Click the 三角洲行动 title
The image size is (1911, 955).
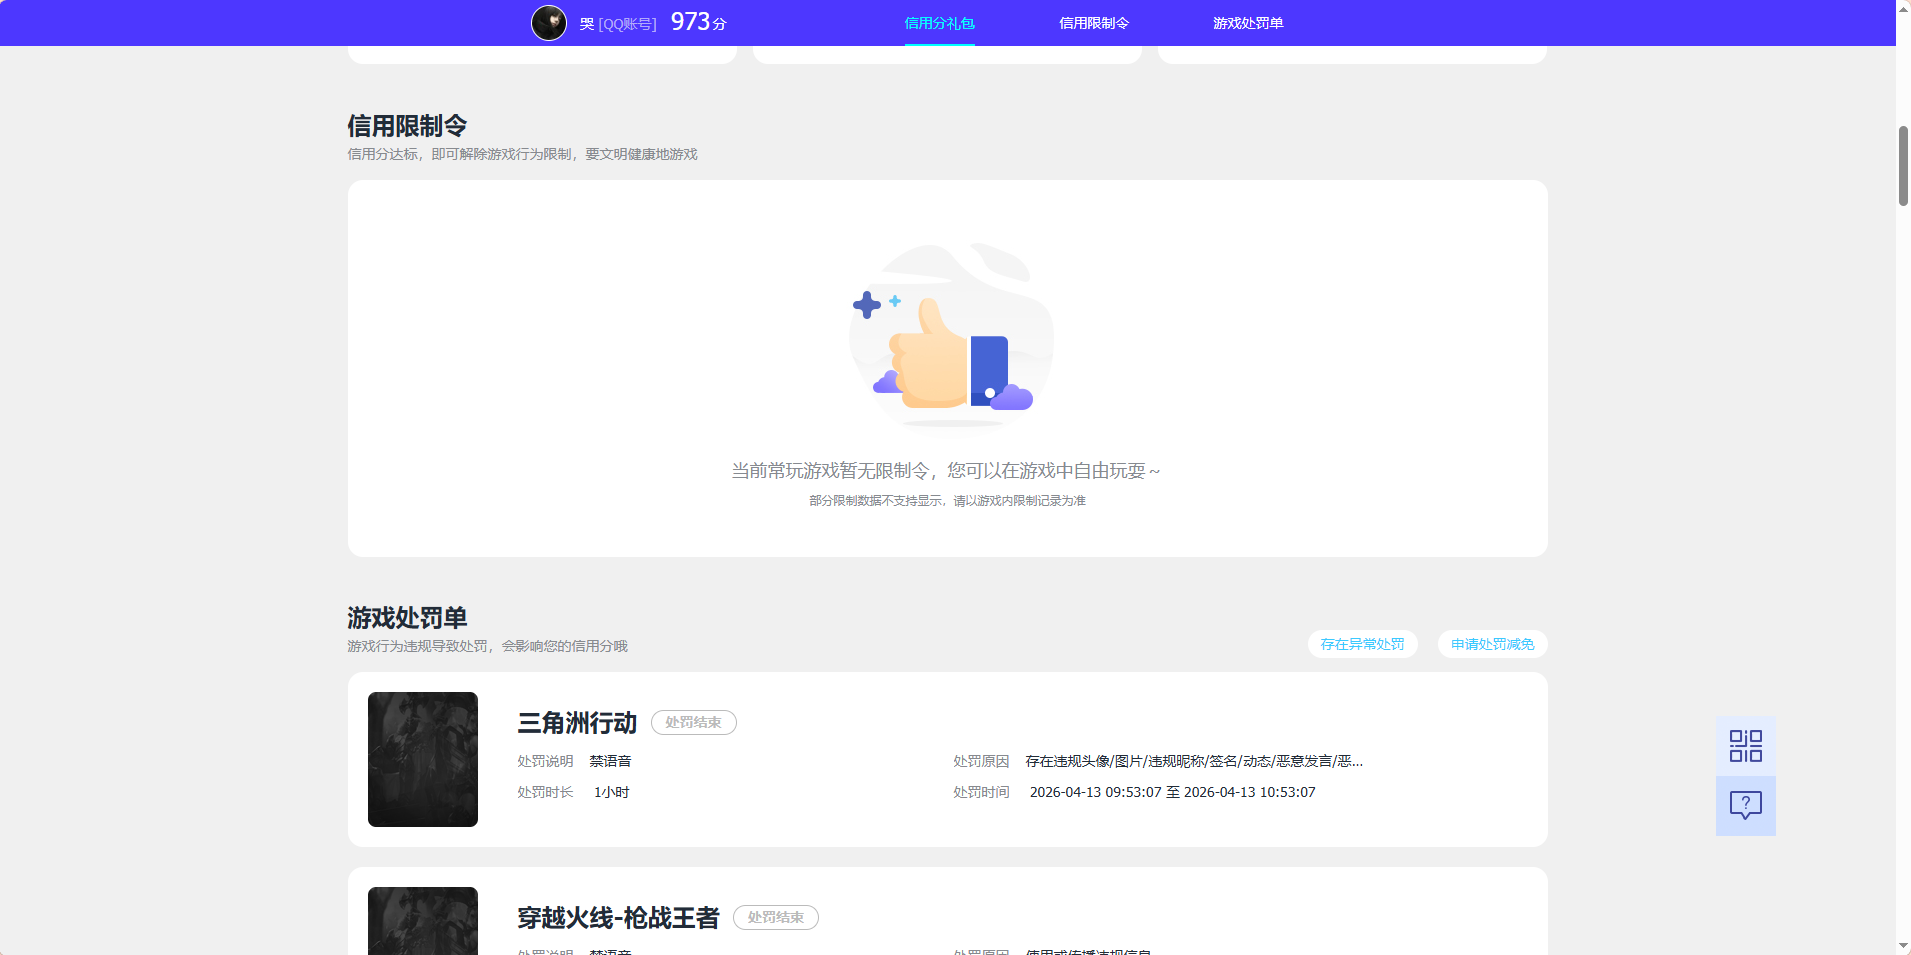click(x=577, y=722)
